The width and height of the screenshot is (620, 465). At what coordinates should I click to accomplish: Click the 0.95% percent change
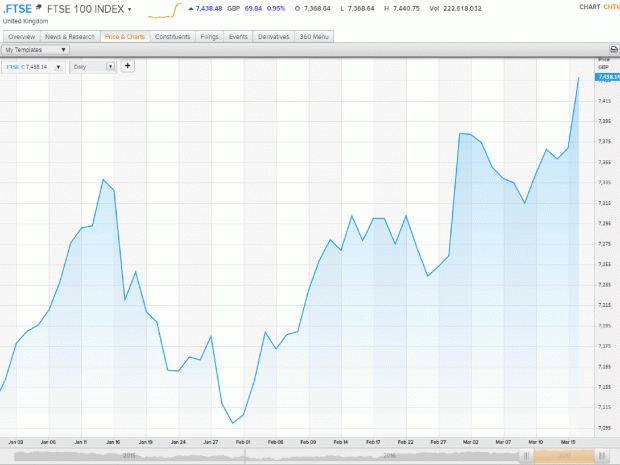276,8
